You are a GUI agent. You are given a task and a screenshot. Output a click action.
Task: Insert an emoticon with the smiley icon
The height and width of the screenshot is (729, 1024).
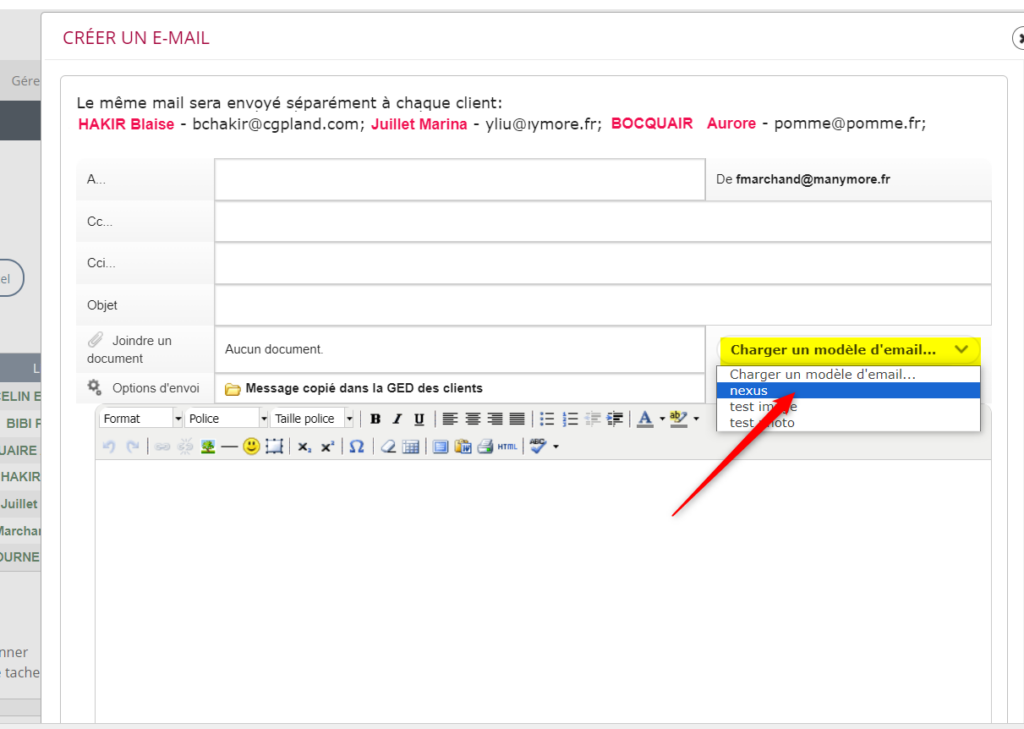coord(251,447)
